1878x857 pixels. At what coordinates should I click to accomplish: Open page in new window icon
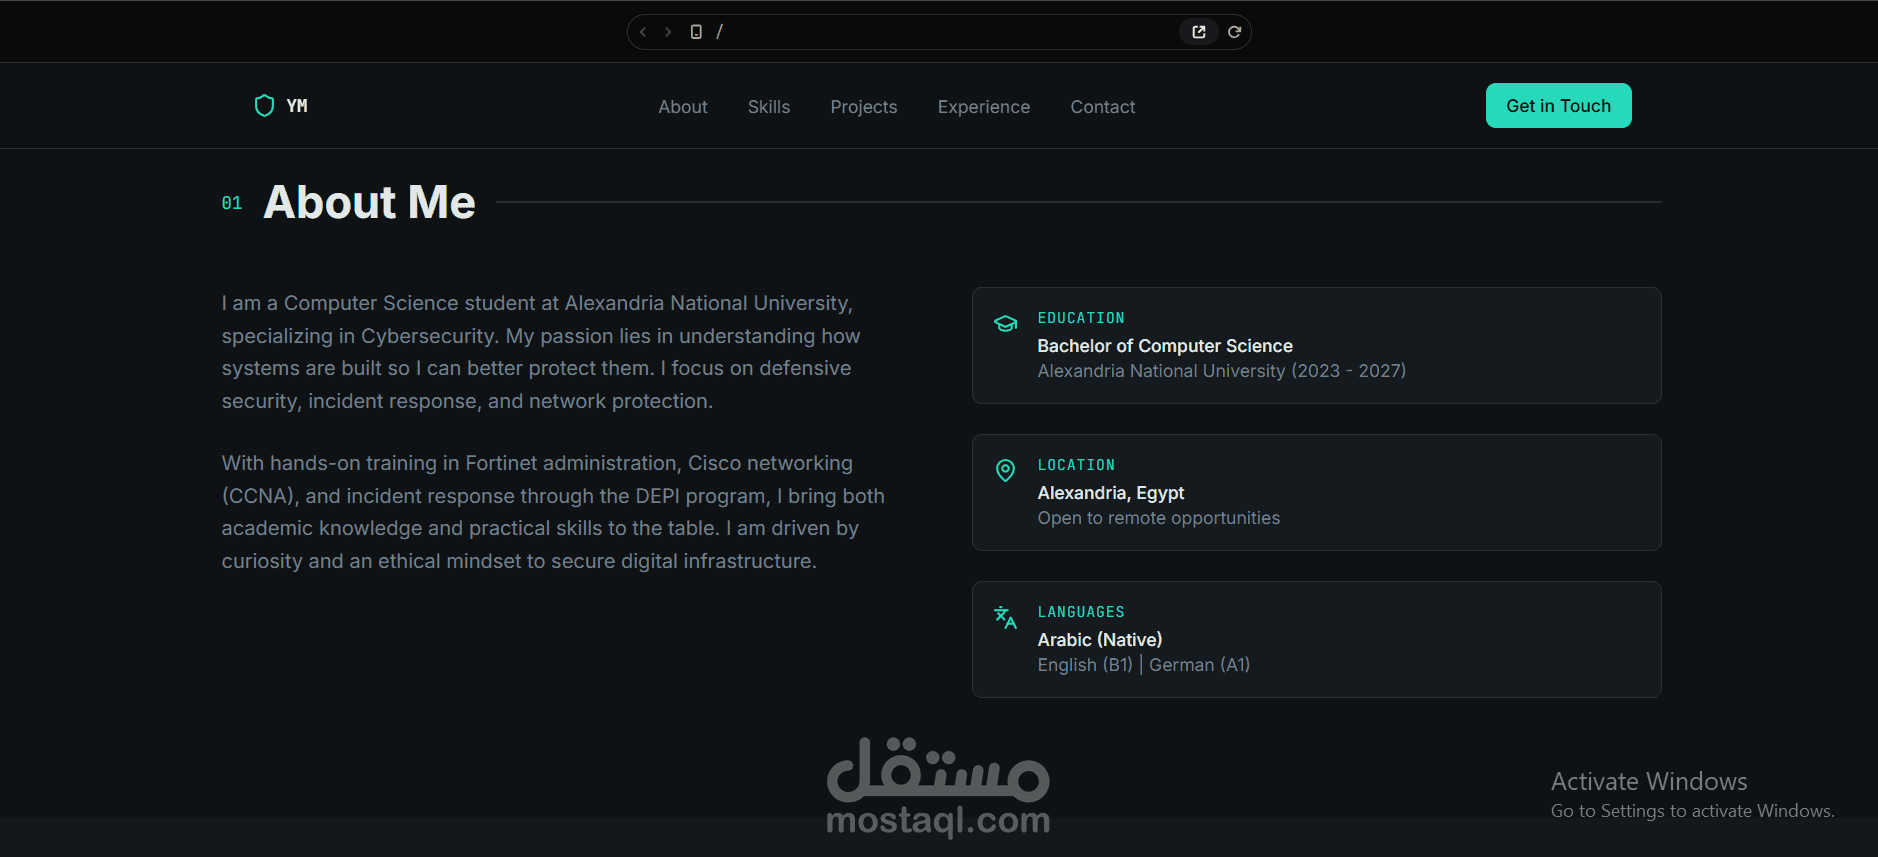1199,32
